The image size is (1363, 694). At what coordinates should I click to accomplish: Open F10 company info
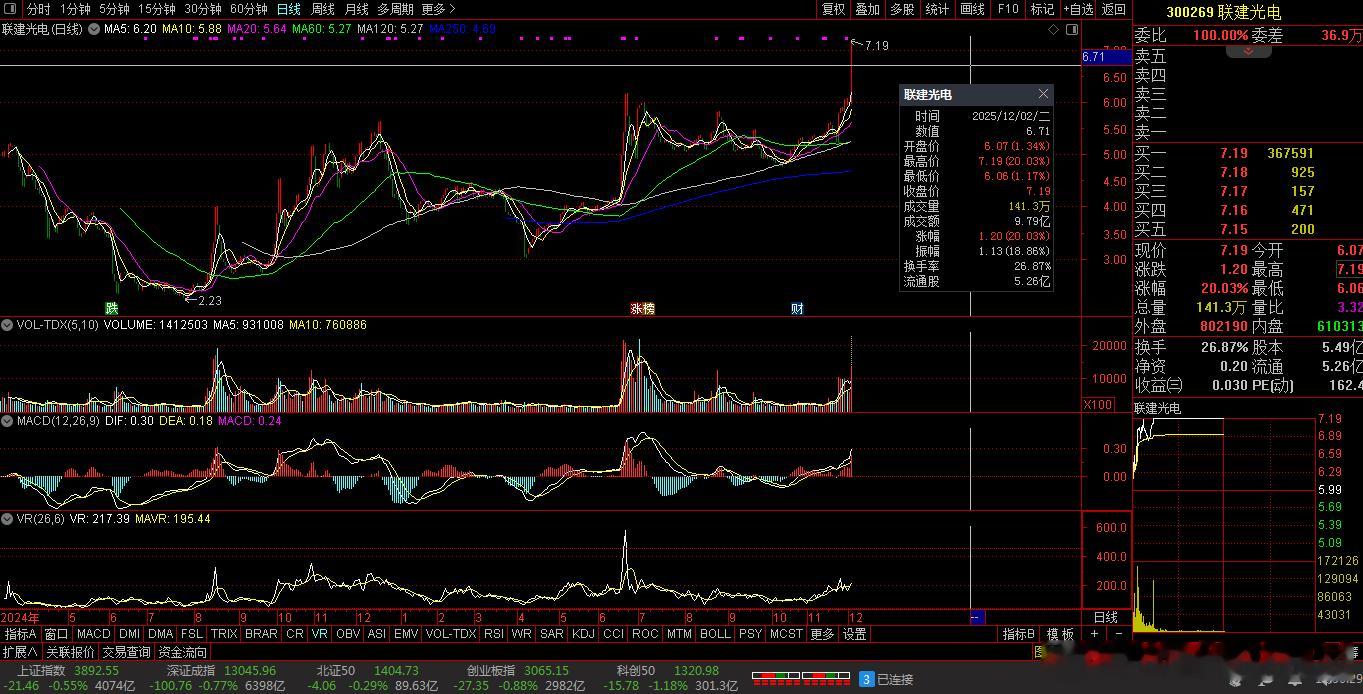click(1008, 9)
